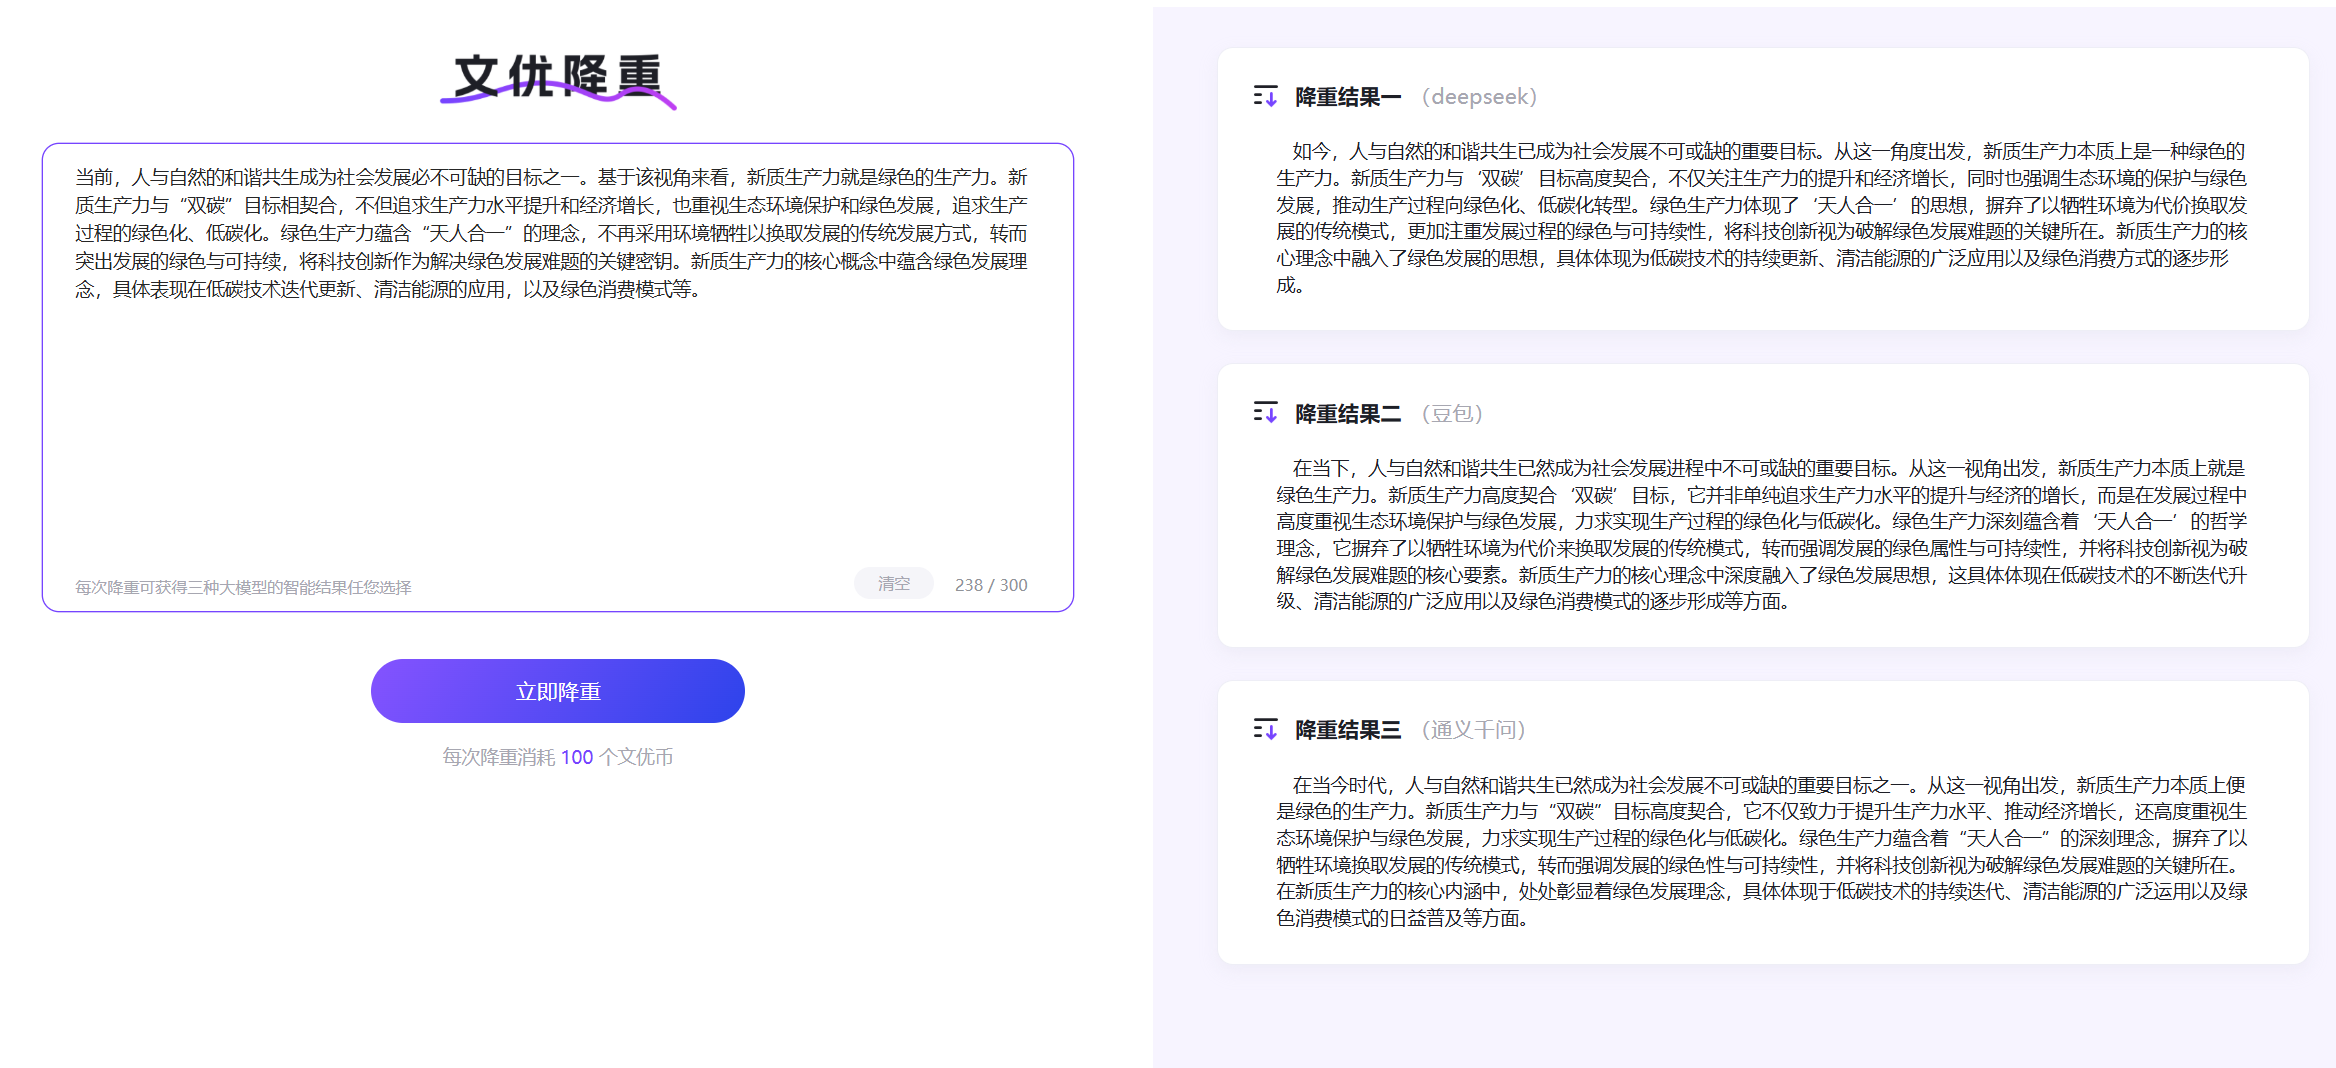Click the sort-arrow icon on 降重结果一 card
The image size is (2336, 1068).
(1266, 96)
